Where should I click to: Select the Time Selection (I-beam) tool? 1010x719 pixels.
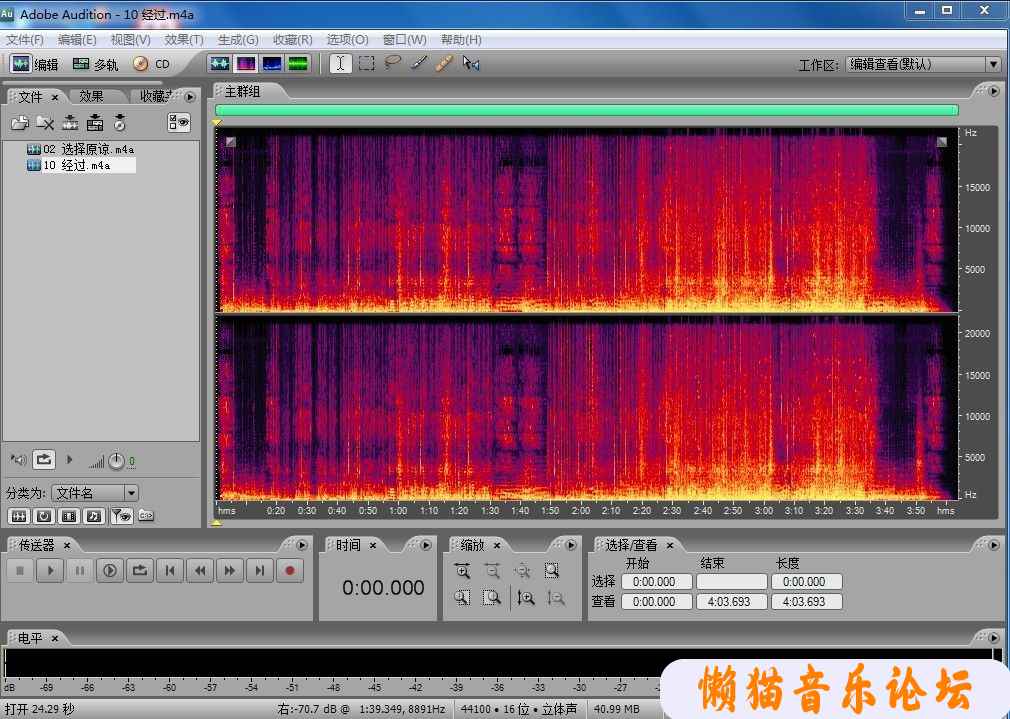pyautogui.click(x=340, y=64)
